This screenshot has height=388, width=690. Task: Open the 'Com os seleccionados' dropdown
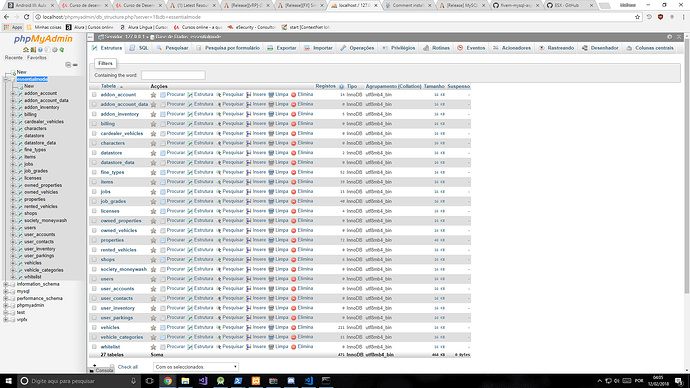[x=196, y=367]
